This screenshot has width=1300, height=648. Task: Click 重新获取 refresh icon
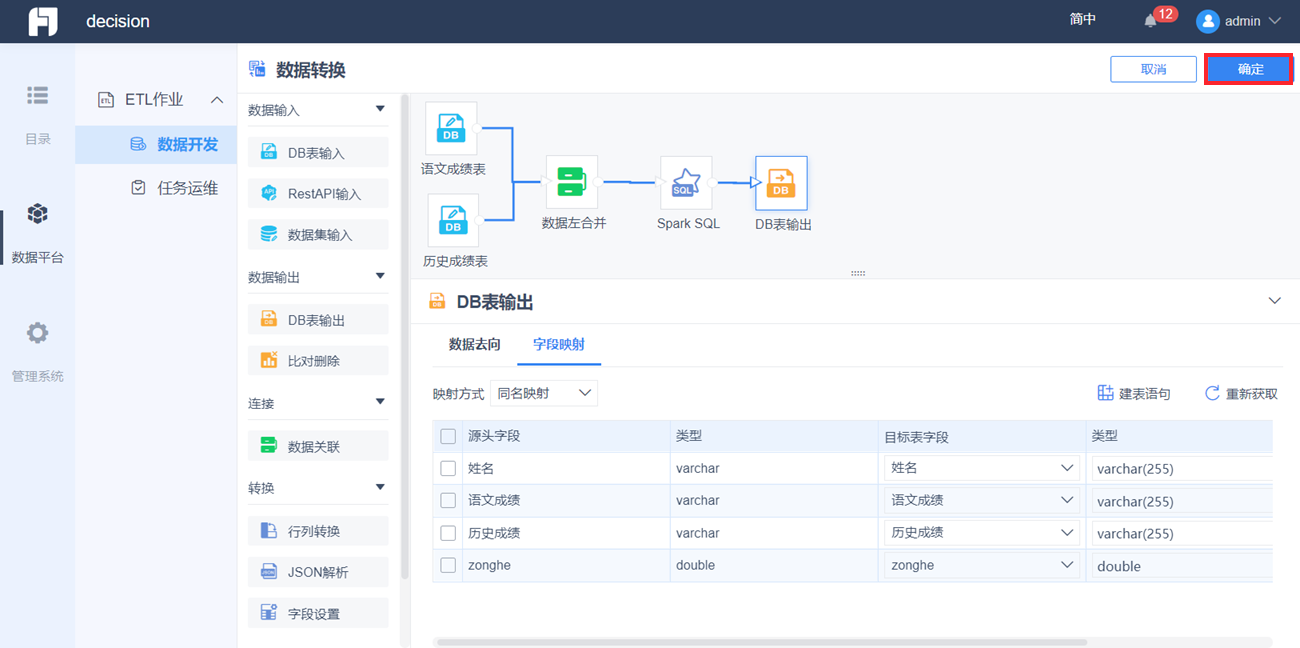[x=1212, y=393]
